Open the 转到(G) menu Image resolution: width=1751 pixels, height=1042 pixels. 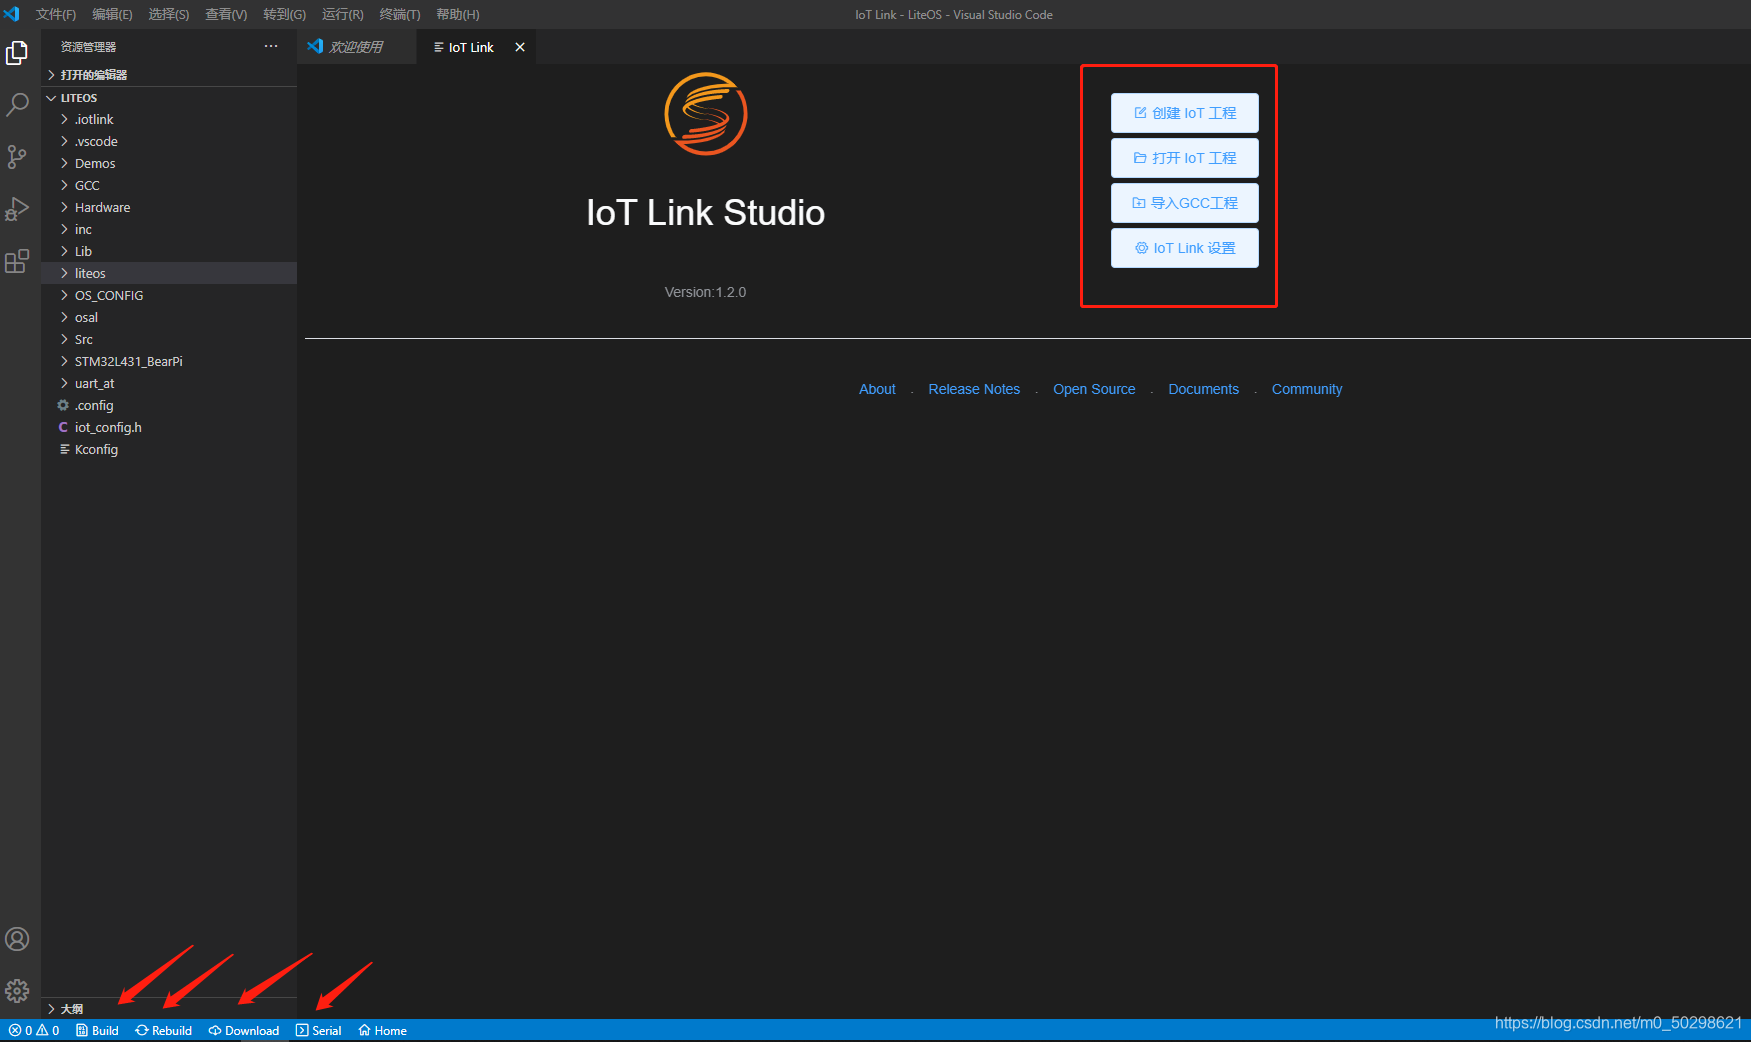click(x=285, y=14)
